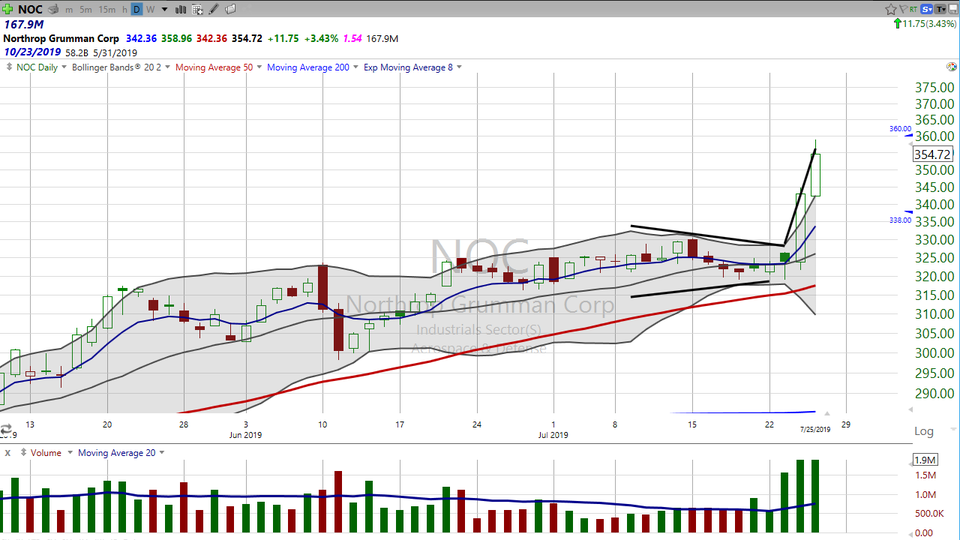Screen dimensions: 960x540
Task: Select the 5m time frame
Action: coord(84,9)
